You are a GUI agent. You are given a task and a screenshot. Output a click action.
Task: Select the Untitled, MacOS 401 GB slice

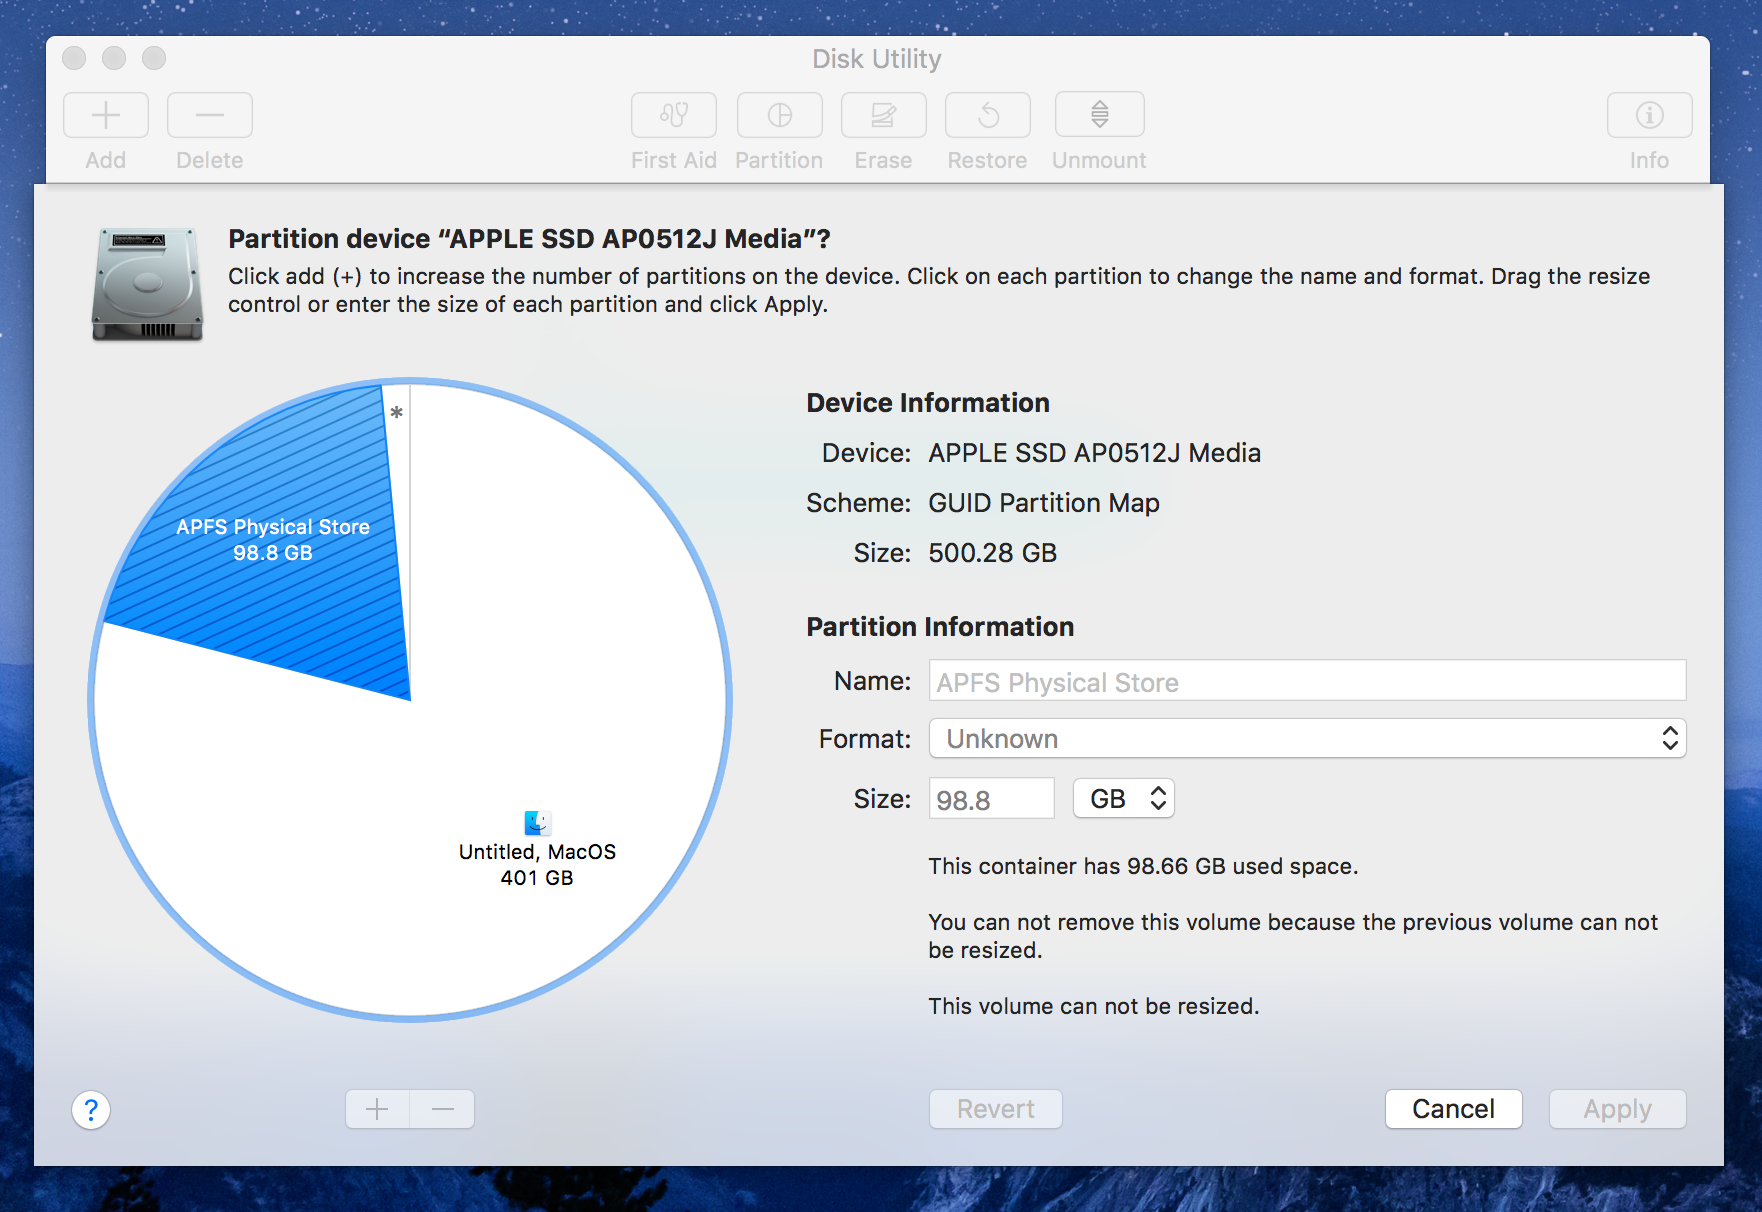point(537,864)
